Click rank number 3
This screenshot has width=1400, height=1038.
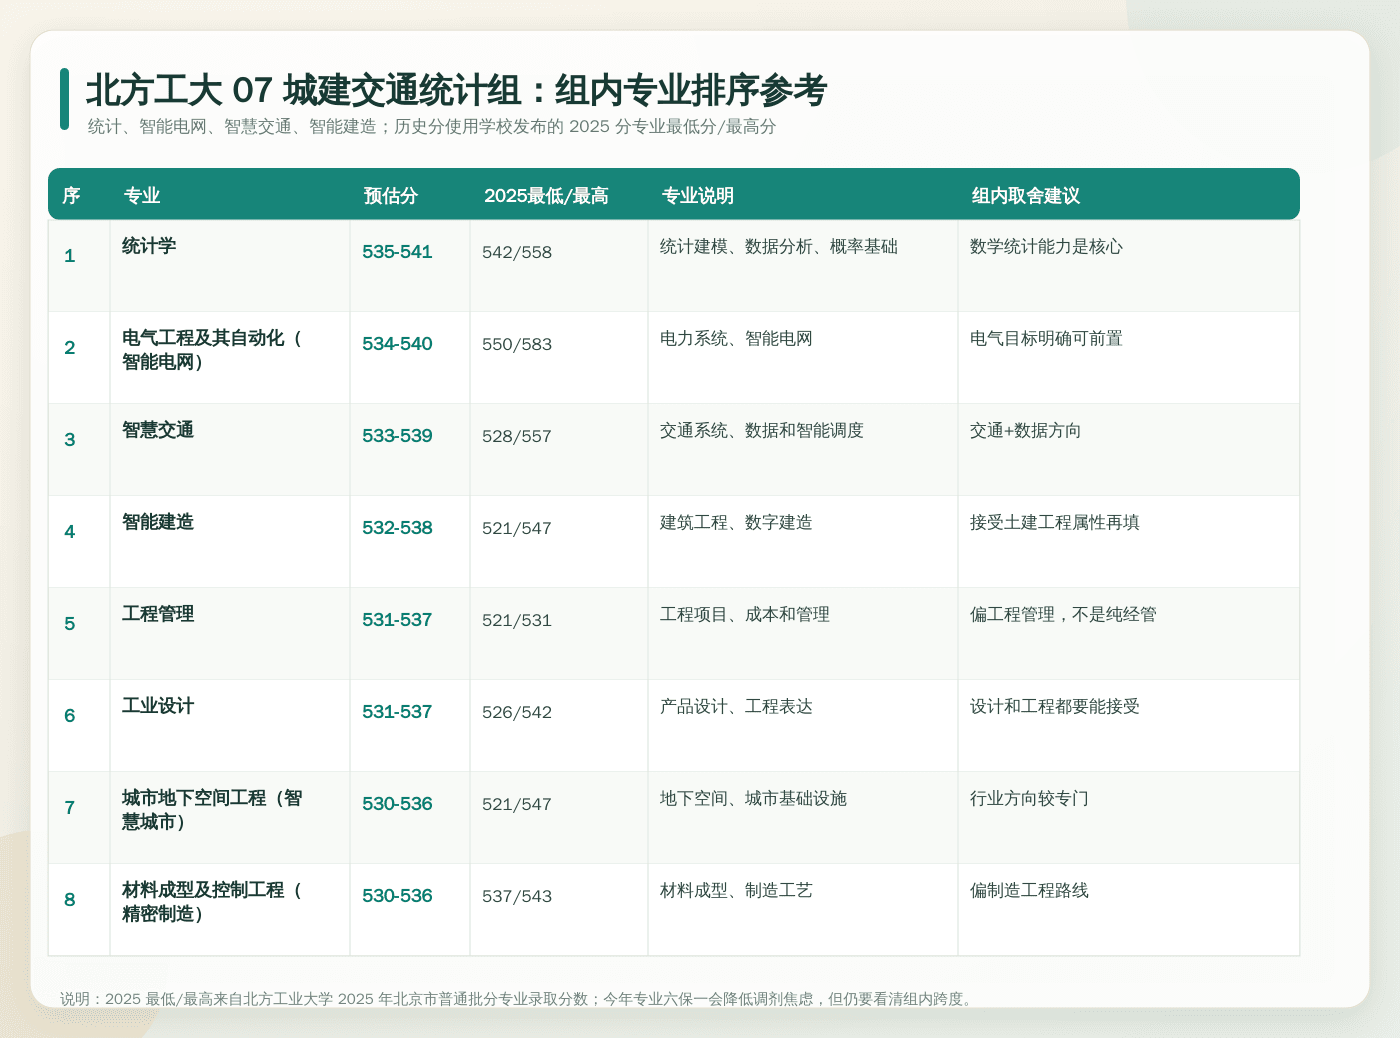pyautogui.click(x=69, y=440)
